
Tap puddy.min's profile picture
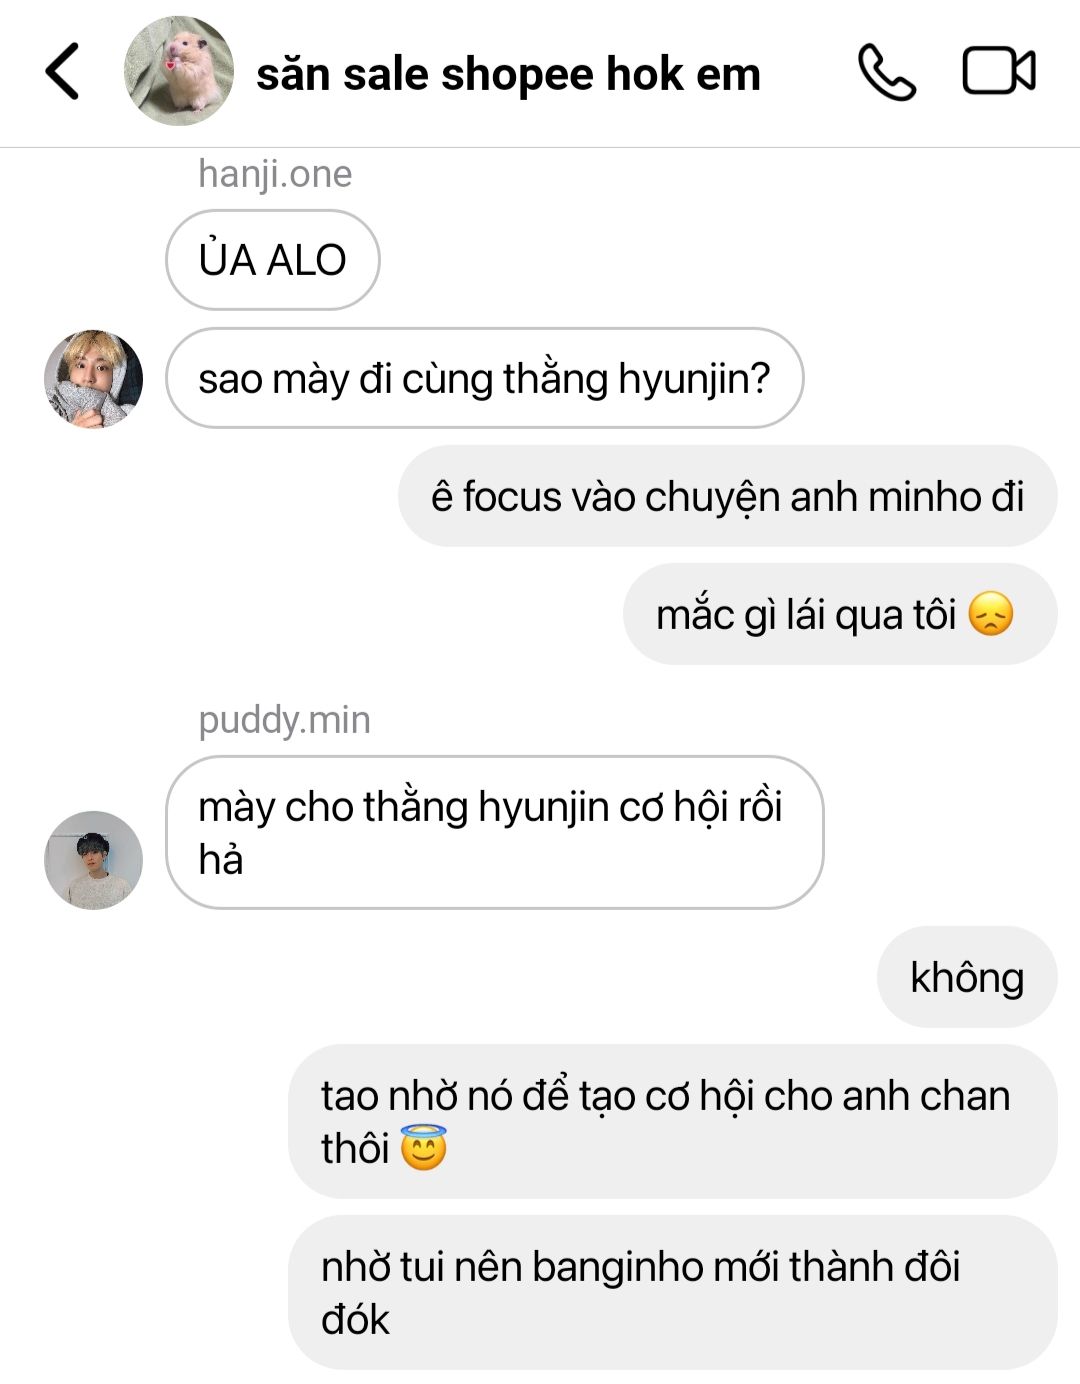click(94, 860)
